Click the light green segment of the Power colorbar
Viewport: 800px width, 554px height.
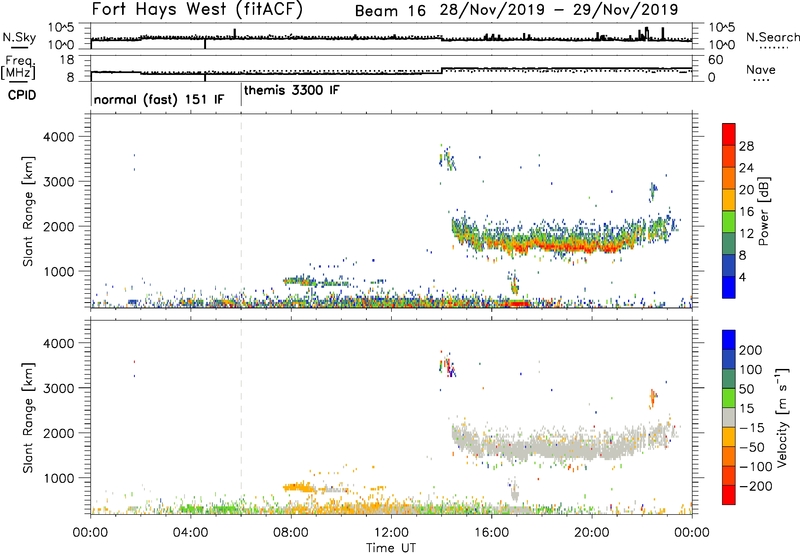pos(729,222)
